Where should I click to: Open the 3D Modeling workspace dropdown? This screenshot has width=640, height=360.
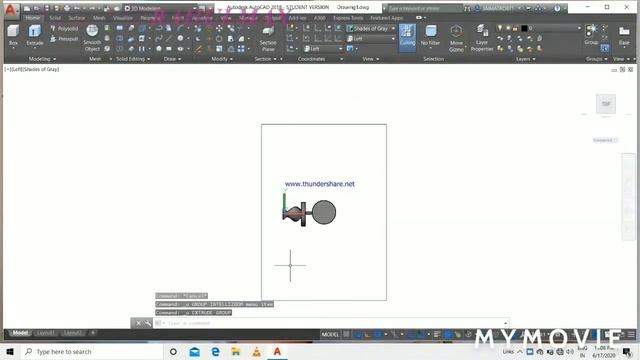[160, 8]
